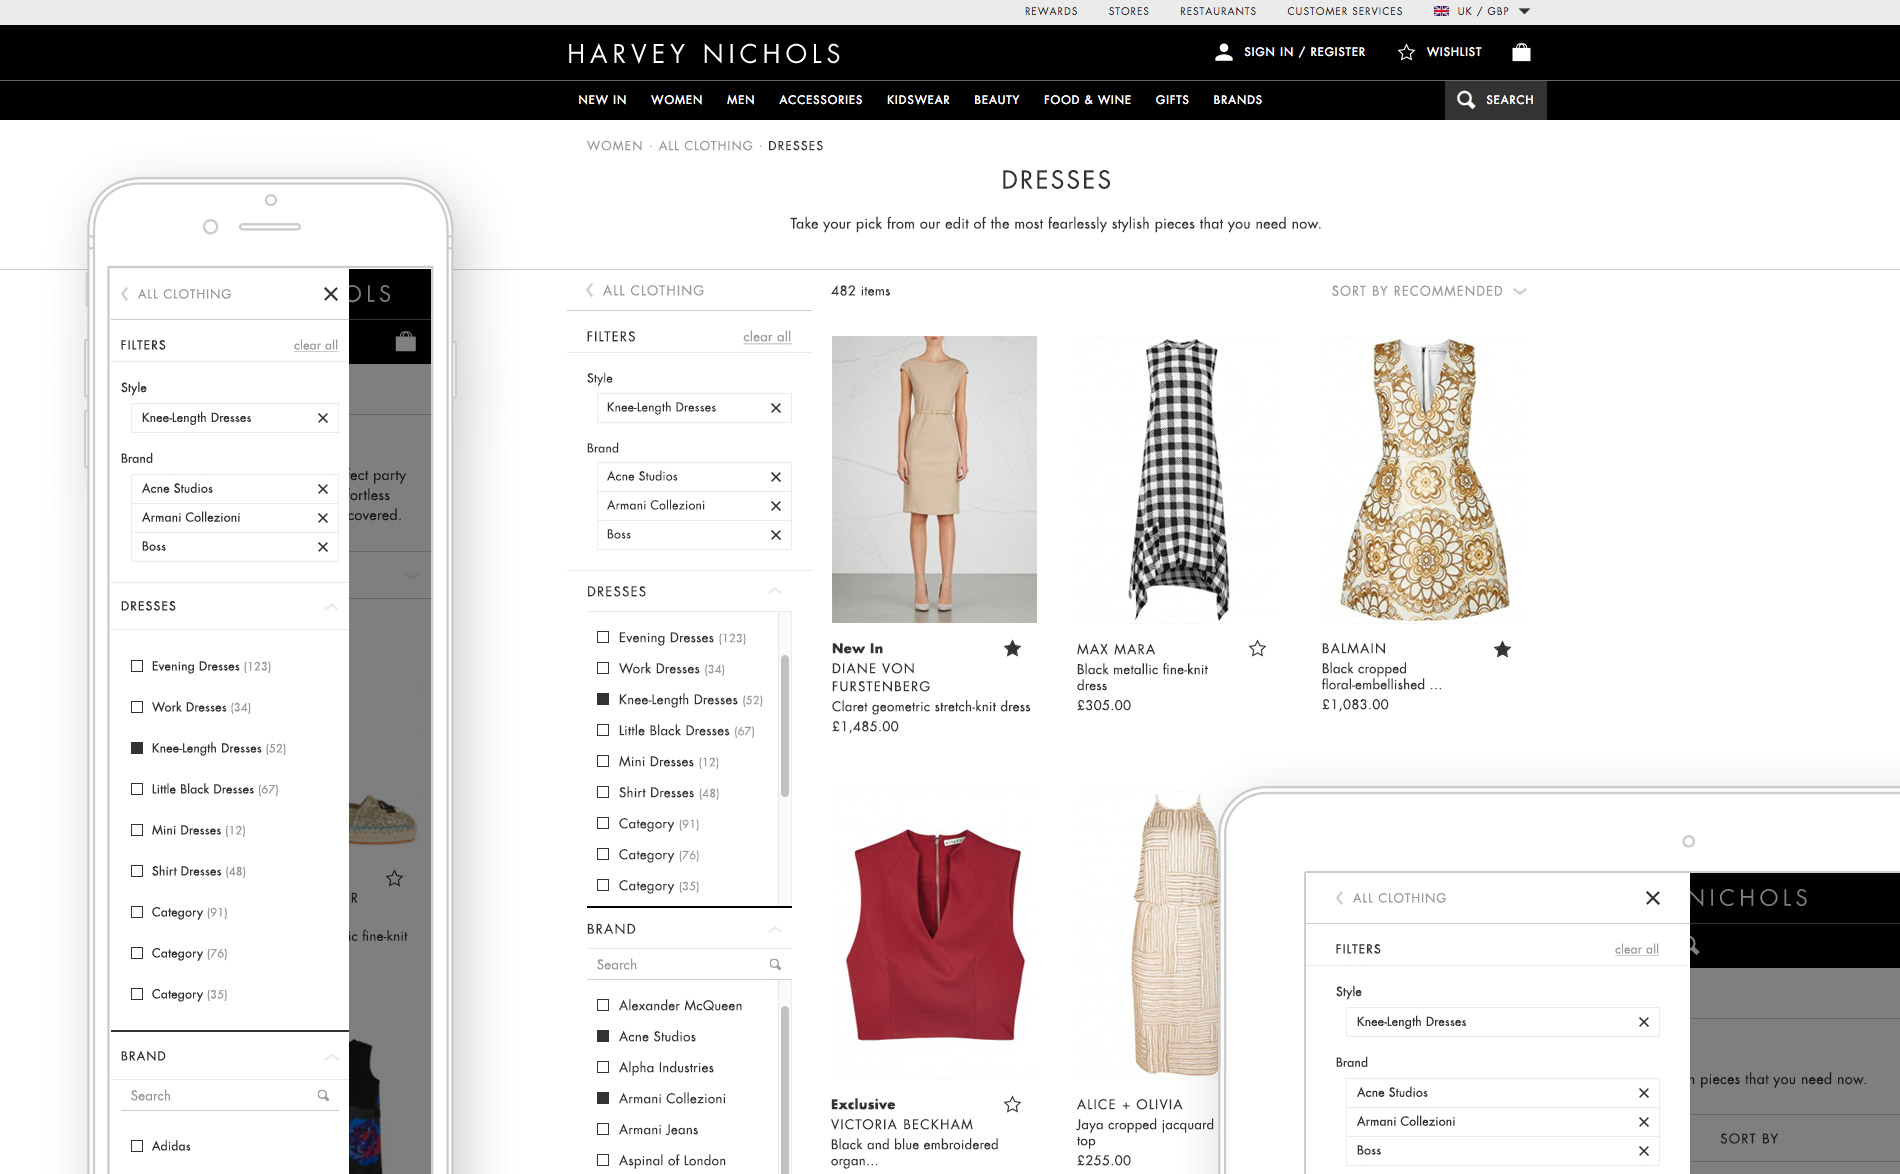
Task: Remove Boss filter in desktop sidebar
Action: coord(776,535)
